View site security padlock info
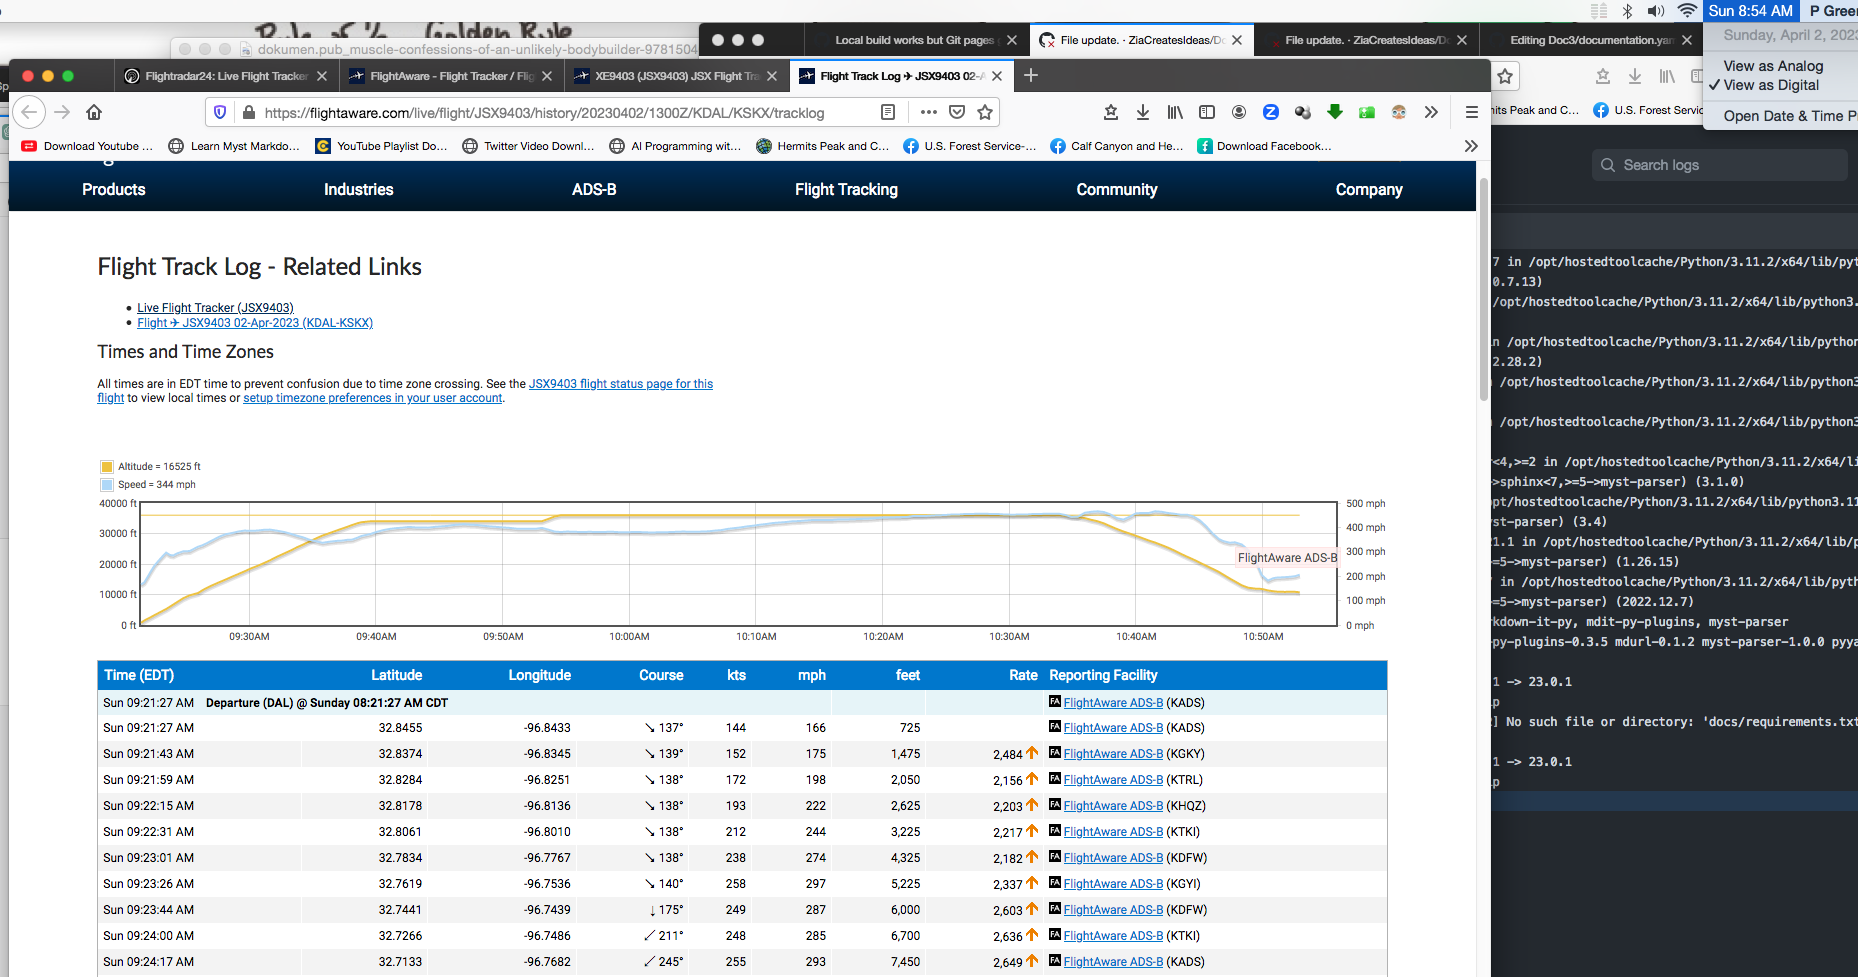This screenshot has height=977, width=1858. (249, 112)
